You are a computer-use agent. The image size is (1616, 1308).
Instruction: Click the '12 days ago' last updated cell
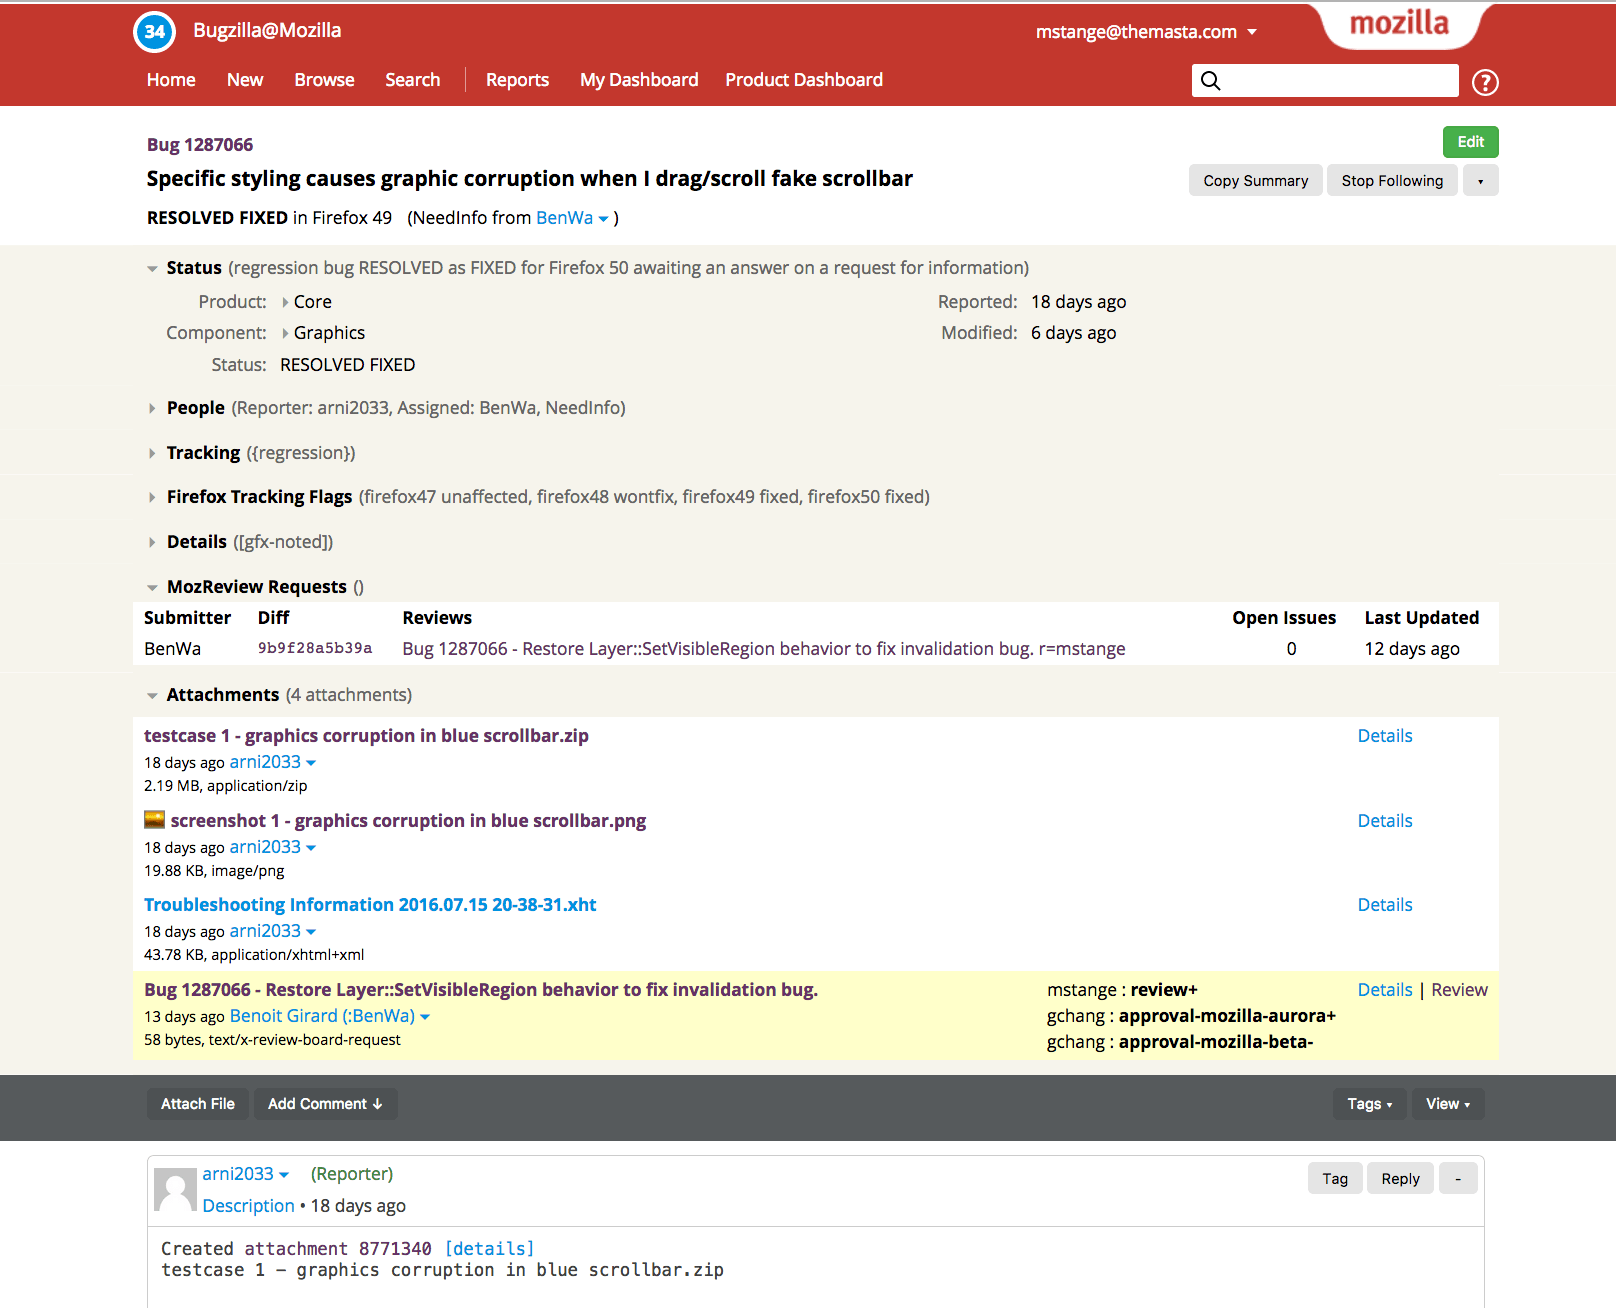[1412, 649]
